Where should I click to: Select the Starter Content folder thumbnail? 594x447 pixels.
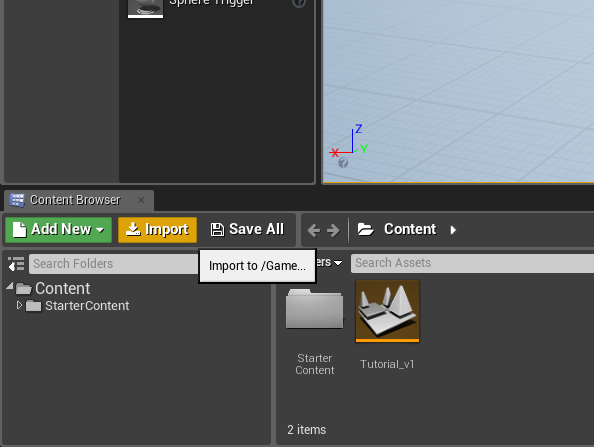[314, 309]
